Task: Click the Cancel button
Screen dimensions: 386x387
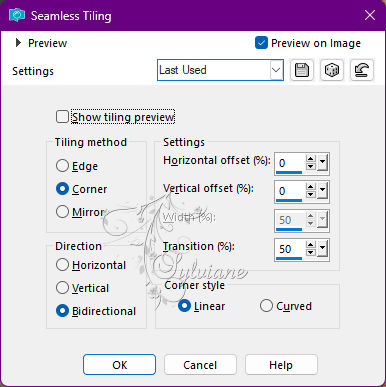Action: coord(200,365)
